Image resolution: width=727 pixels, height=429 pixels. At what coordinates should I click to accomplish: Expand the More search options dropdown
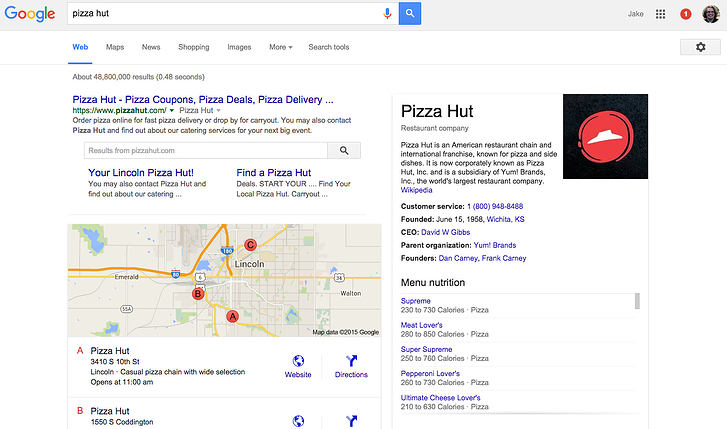(x=281, y=47)
